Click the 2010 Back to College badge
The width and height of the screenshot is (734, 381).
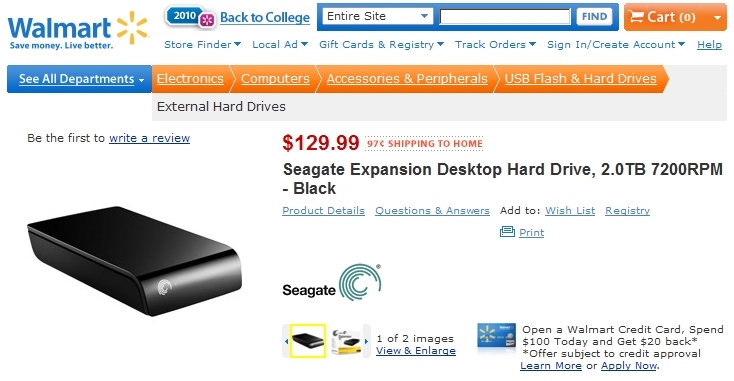click(190, 17)
